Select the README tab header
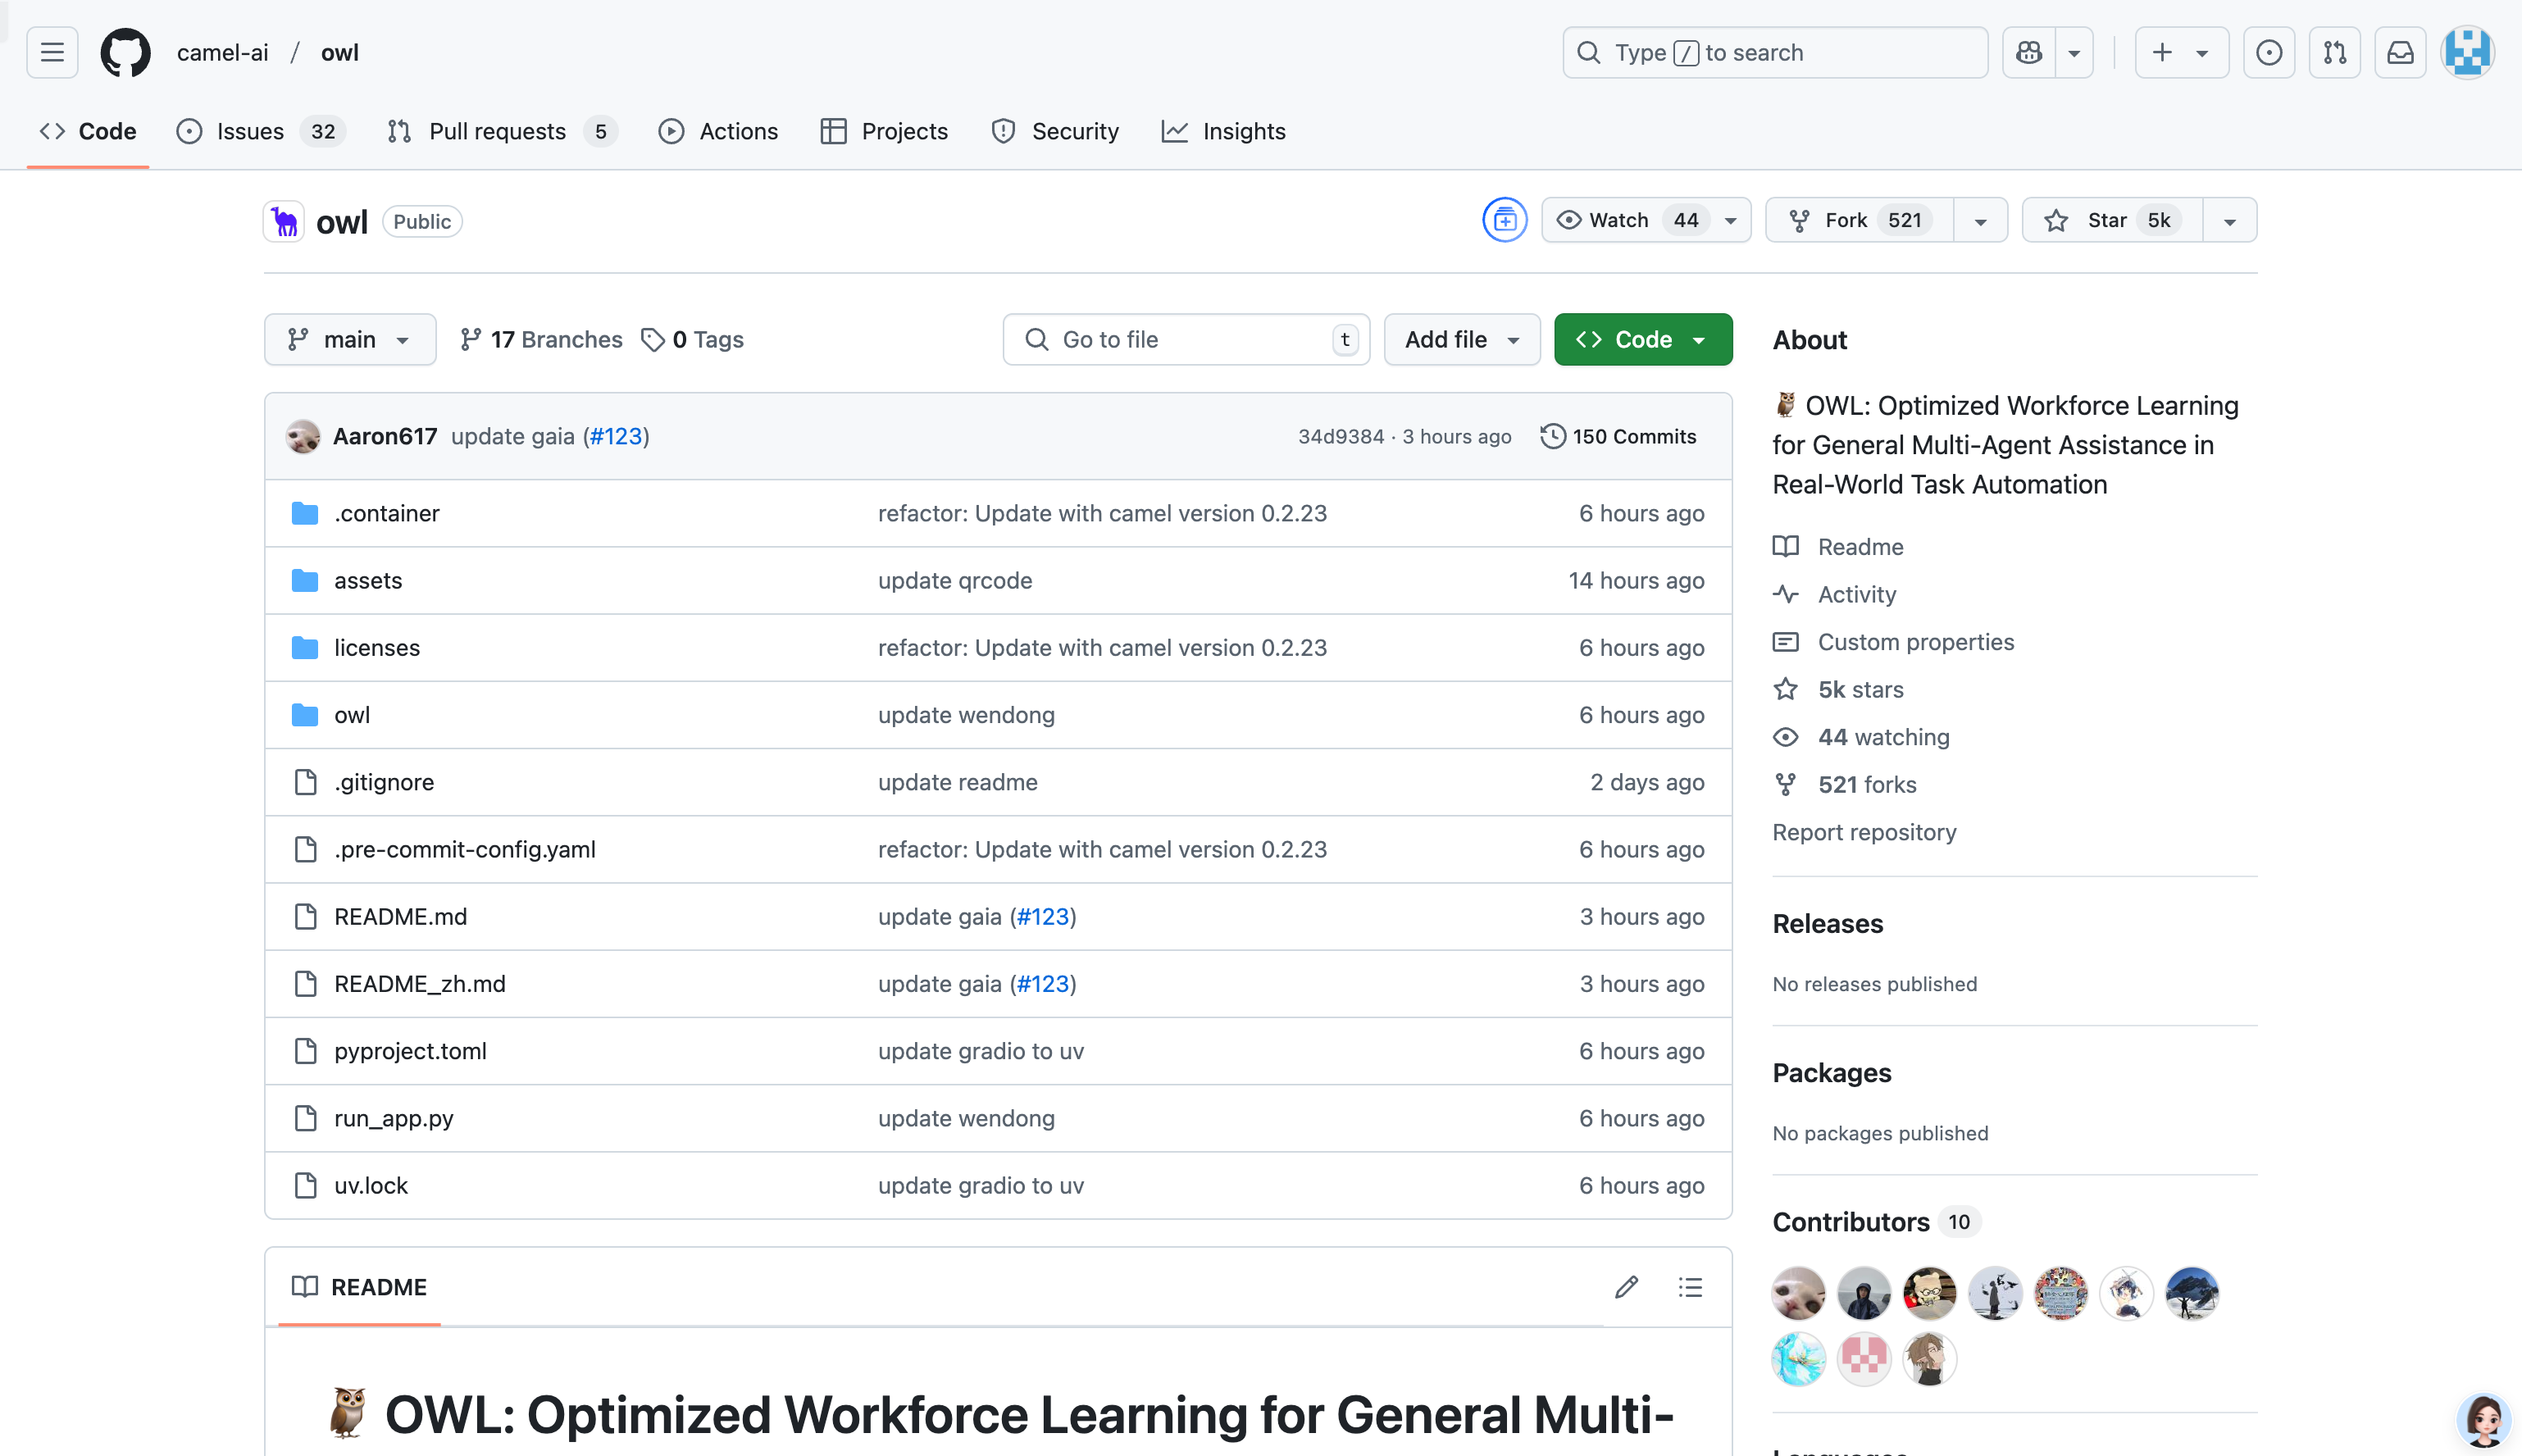Viewport: 2522px width, 1456px height. coord(359,1287)
